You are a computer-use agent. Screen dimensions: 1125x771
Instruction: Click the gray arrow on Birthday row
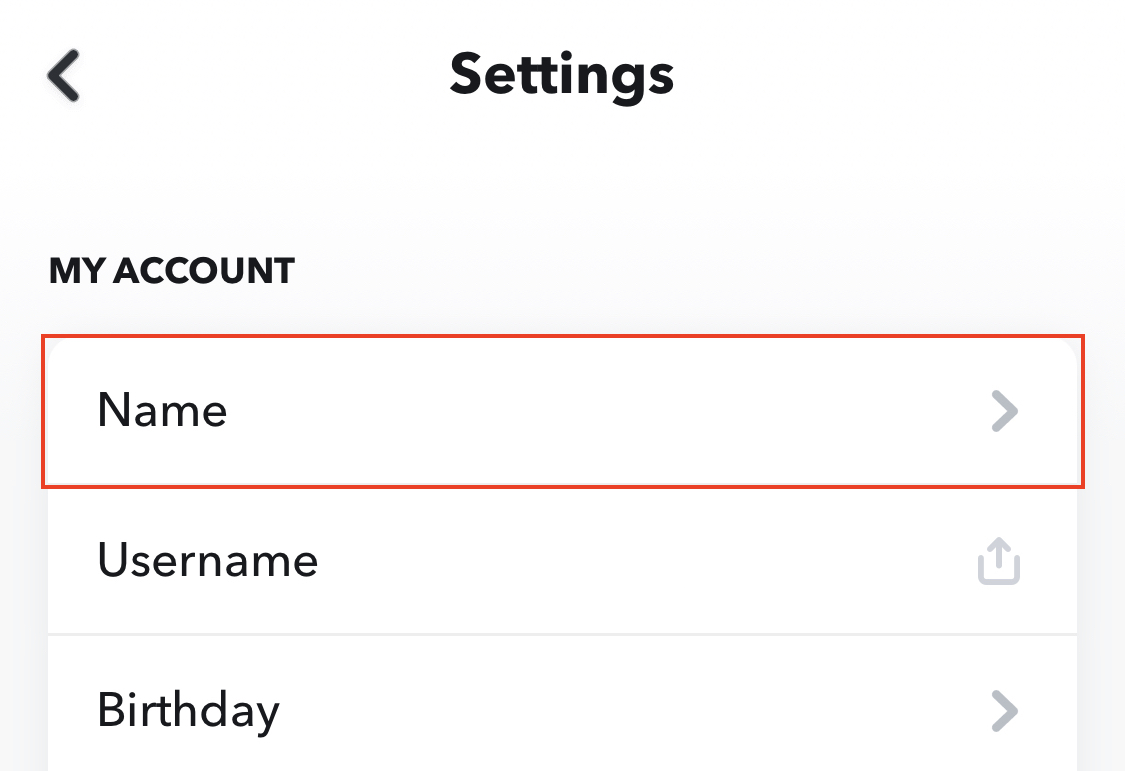pyautogui.click(x=1004, y=711)
